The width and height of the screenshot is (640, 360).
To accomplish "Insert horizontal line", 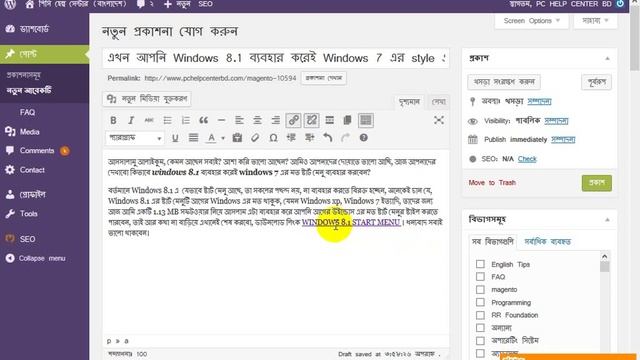I will click(x=221, y=120).
